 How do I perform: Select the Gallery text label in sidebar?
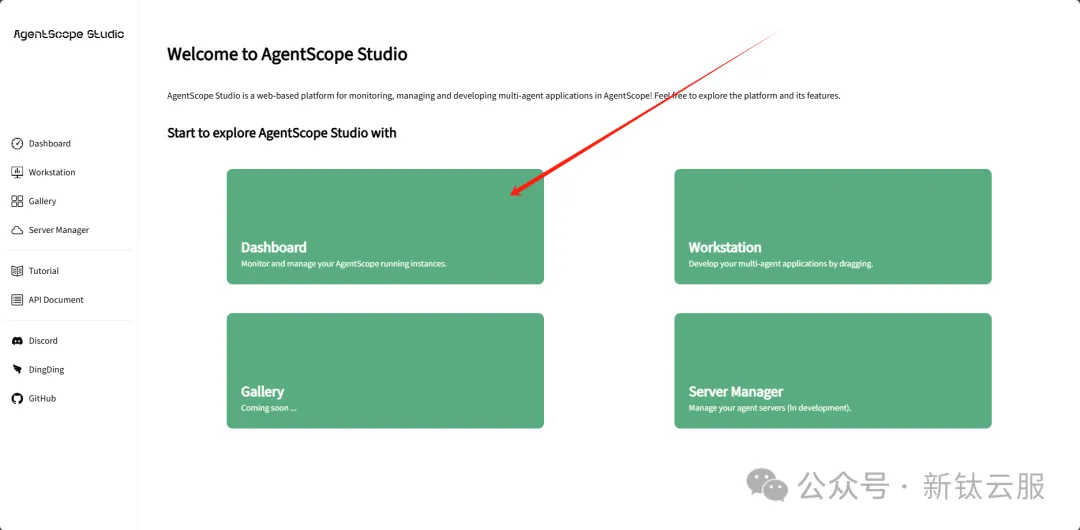click(43, 201)
